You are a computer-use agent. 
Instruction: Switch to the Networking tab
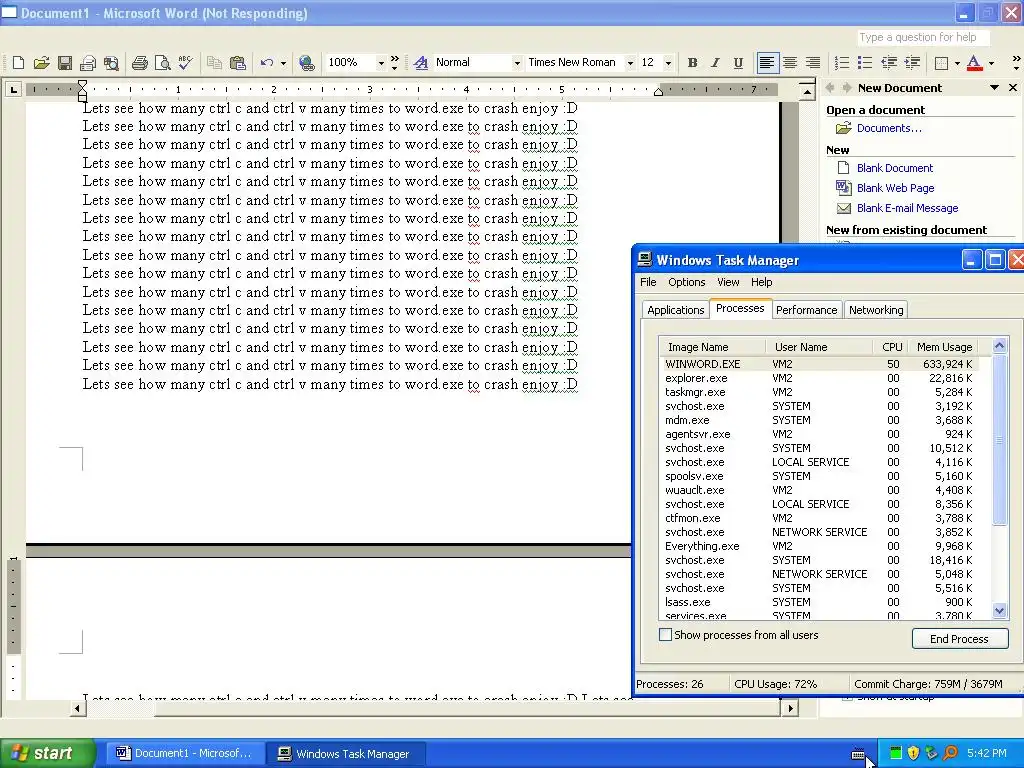876,310
